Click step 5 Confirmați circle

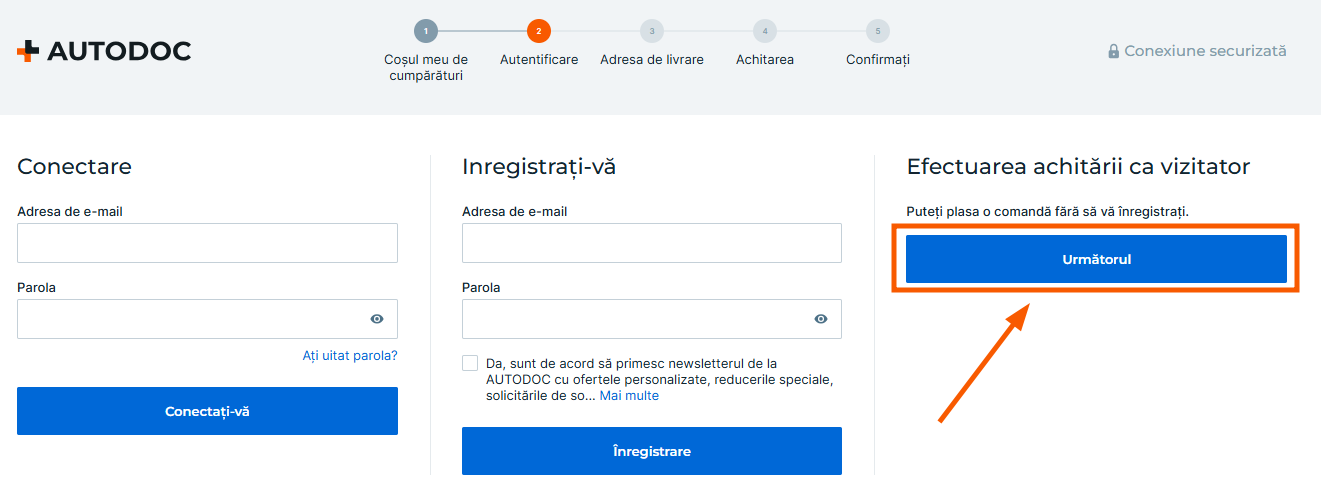pos(878,31)
